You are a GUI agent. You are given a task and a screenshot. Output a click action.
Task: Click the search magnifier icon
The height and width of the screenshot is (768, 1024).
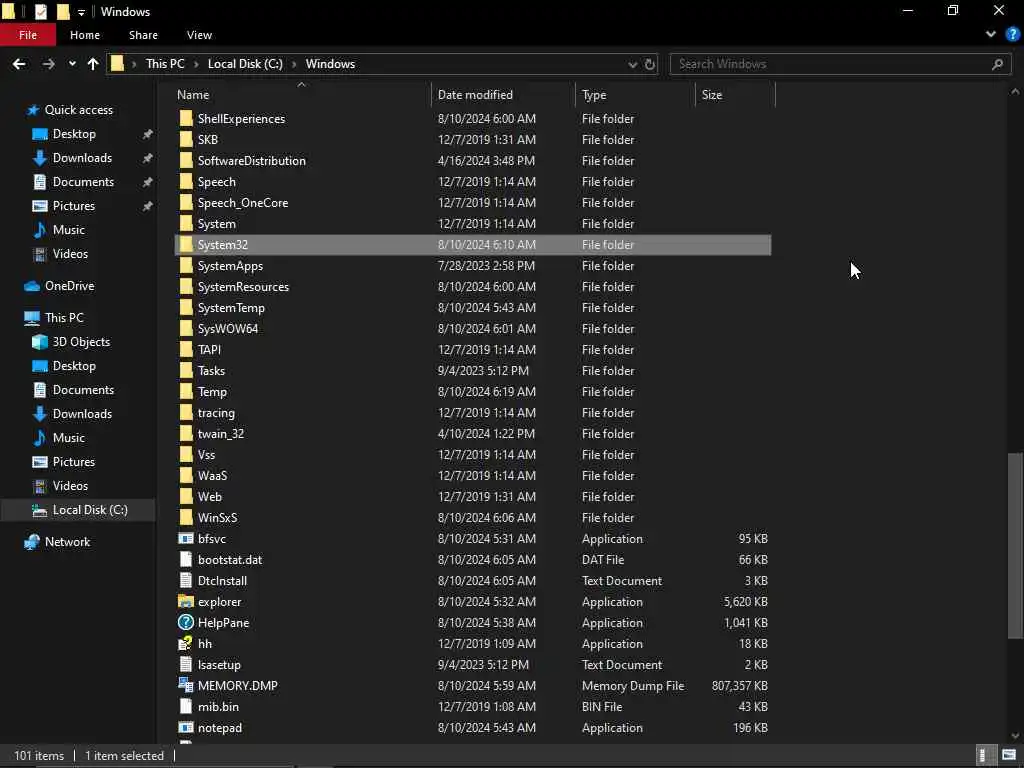tap(997, 64)
